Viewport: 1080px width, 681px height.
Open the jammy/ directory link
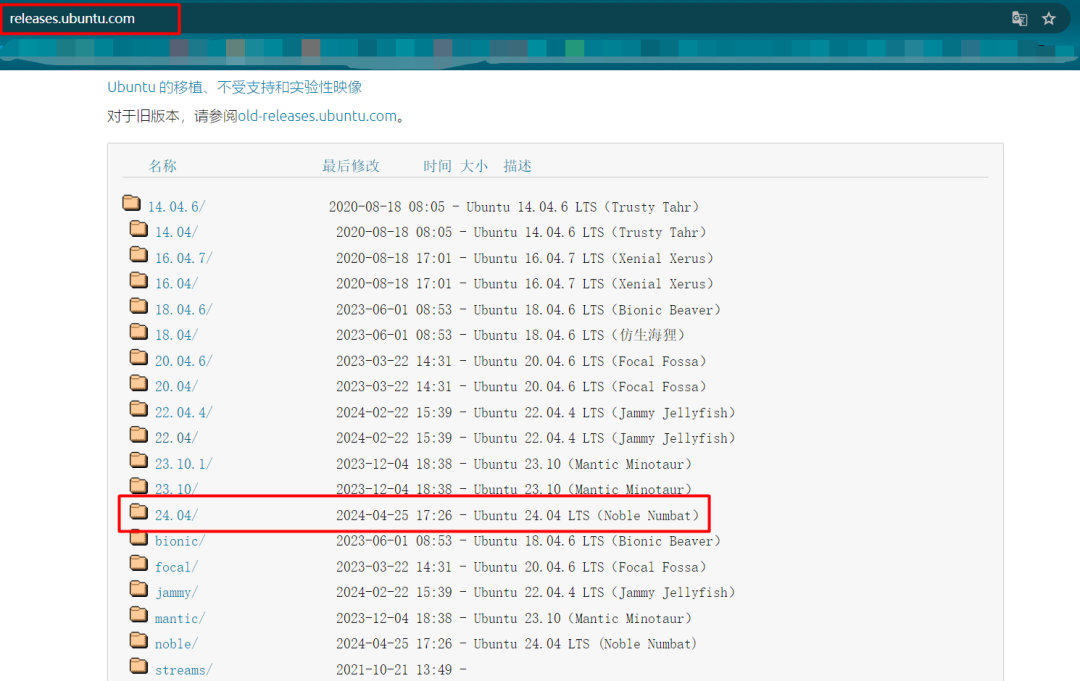pyautogui.click(x=176, y=592)
